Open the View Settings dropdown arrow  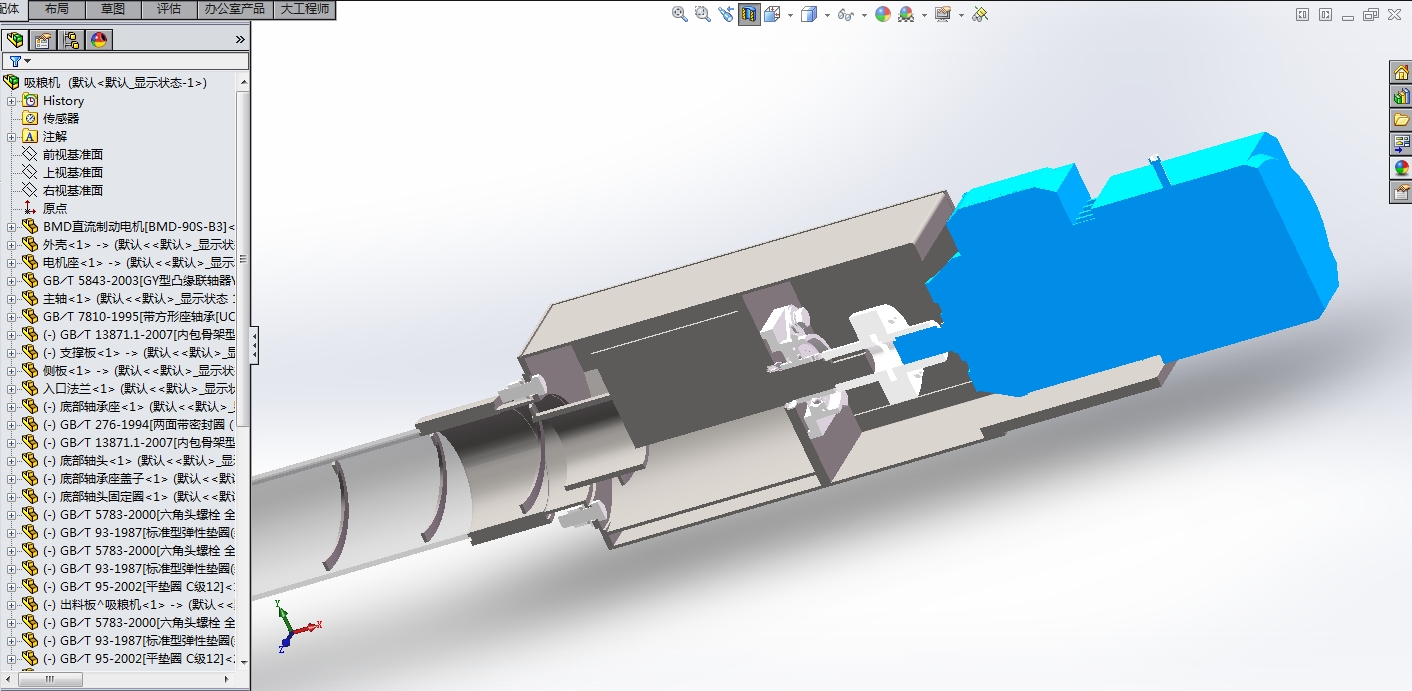pyautogui.click(x=961, y=15)
